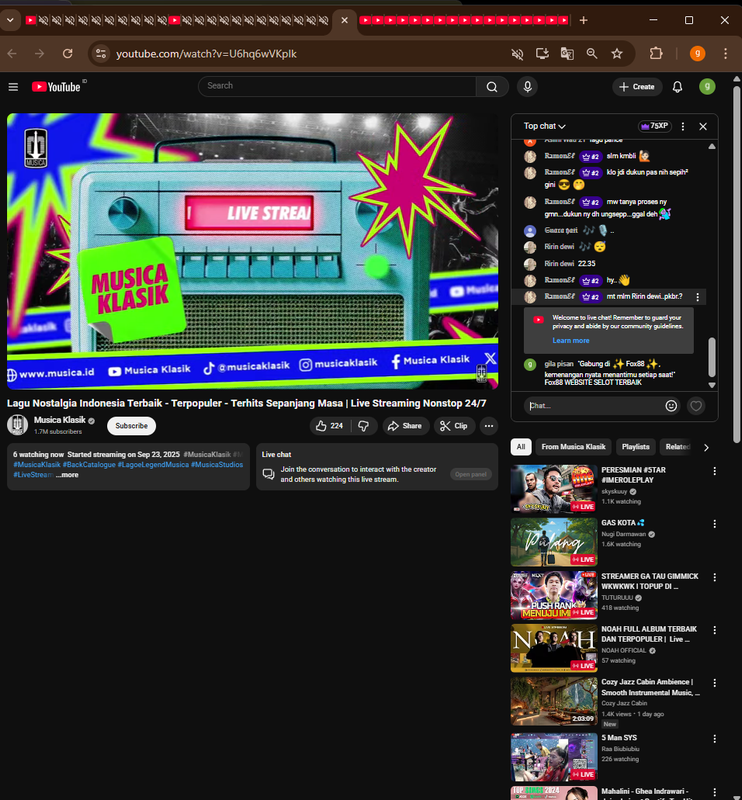
Task: Send a heart reaction in chat
Action: 696,406
